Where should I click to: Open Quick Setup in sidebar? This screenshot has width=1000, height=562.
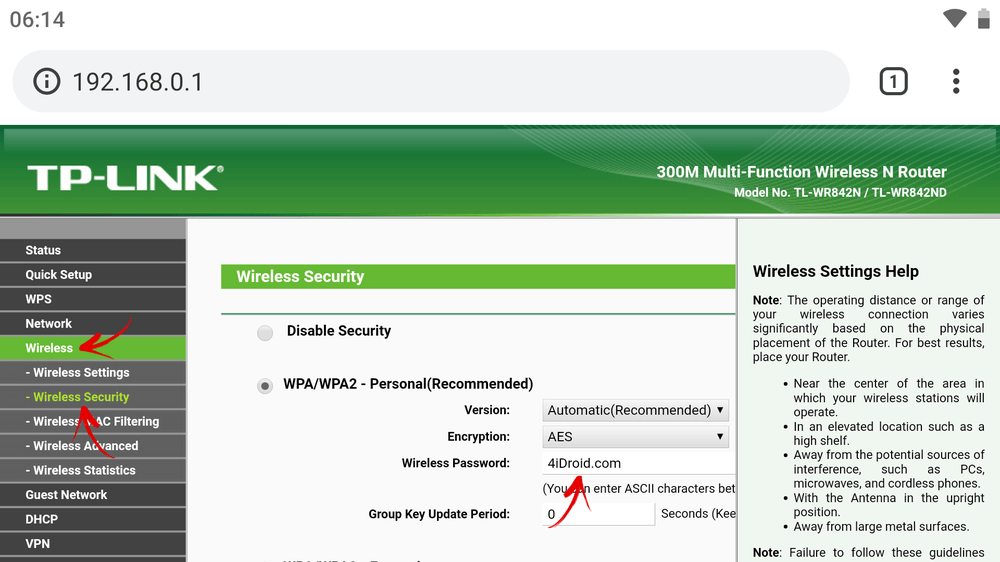click(59, 275)
